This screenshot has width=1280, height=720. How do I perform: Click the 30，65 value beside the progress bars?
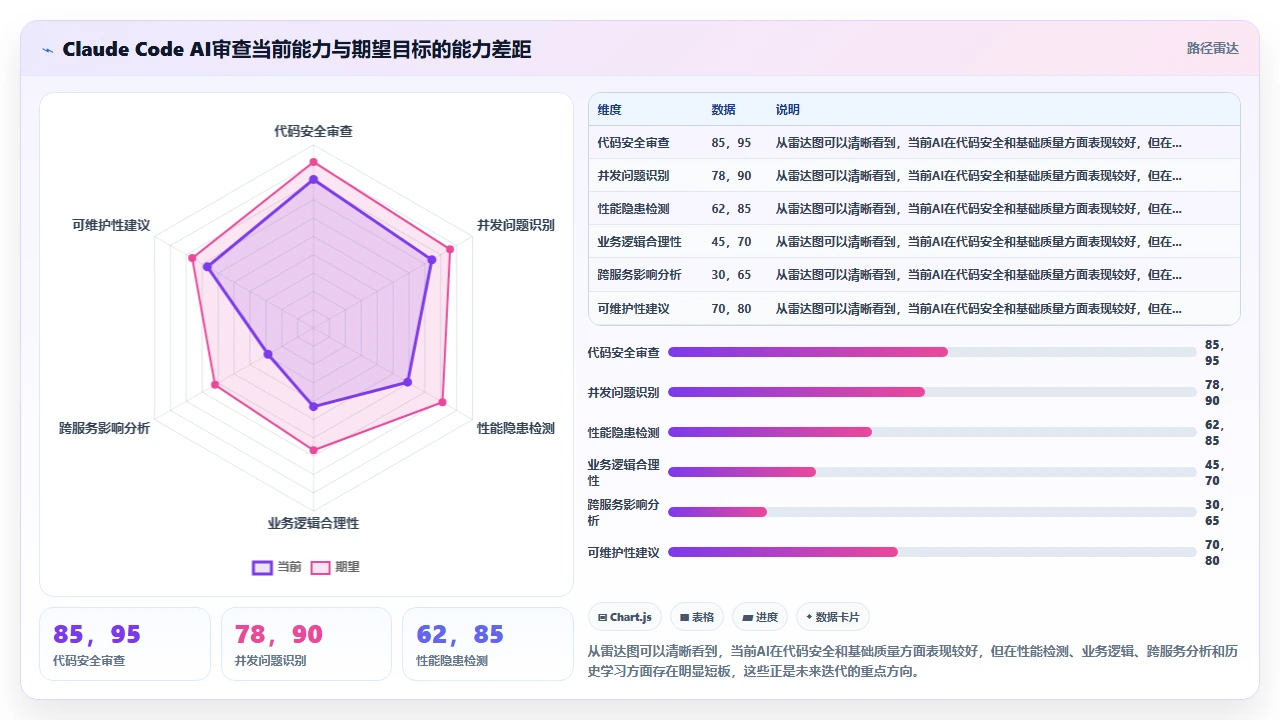(x=1214, y=513)
